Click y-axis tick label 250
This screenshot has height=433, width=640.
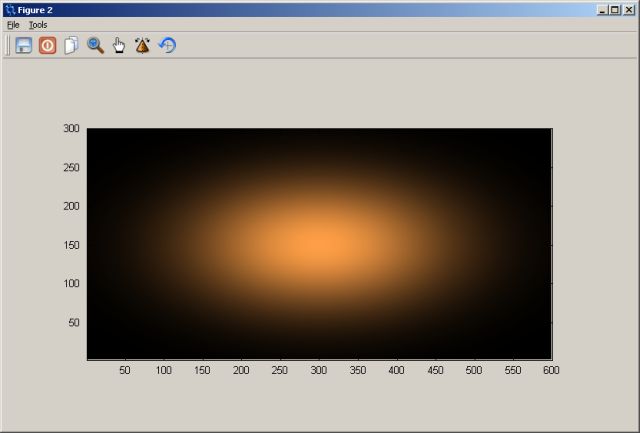coord(71,167)
